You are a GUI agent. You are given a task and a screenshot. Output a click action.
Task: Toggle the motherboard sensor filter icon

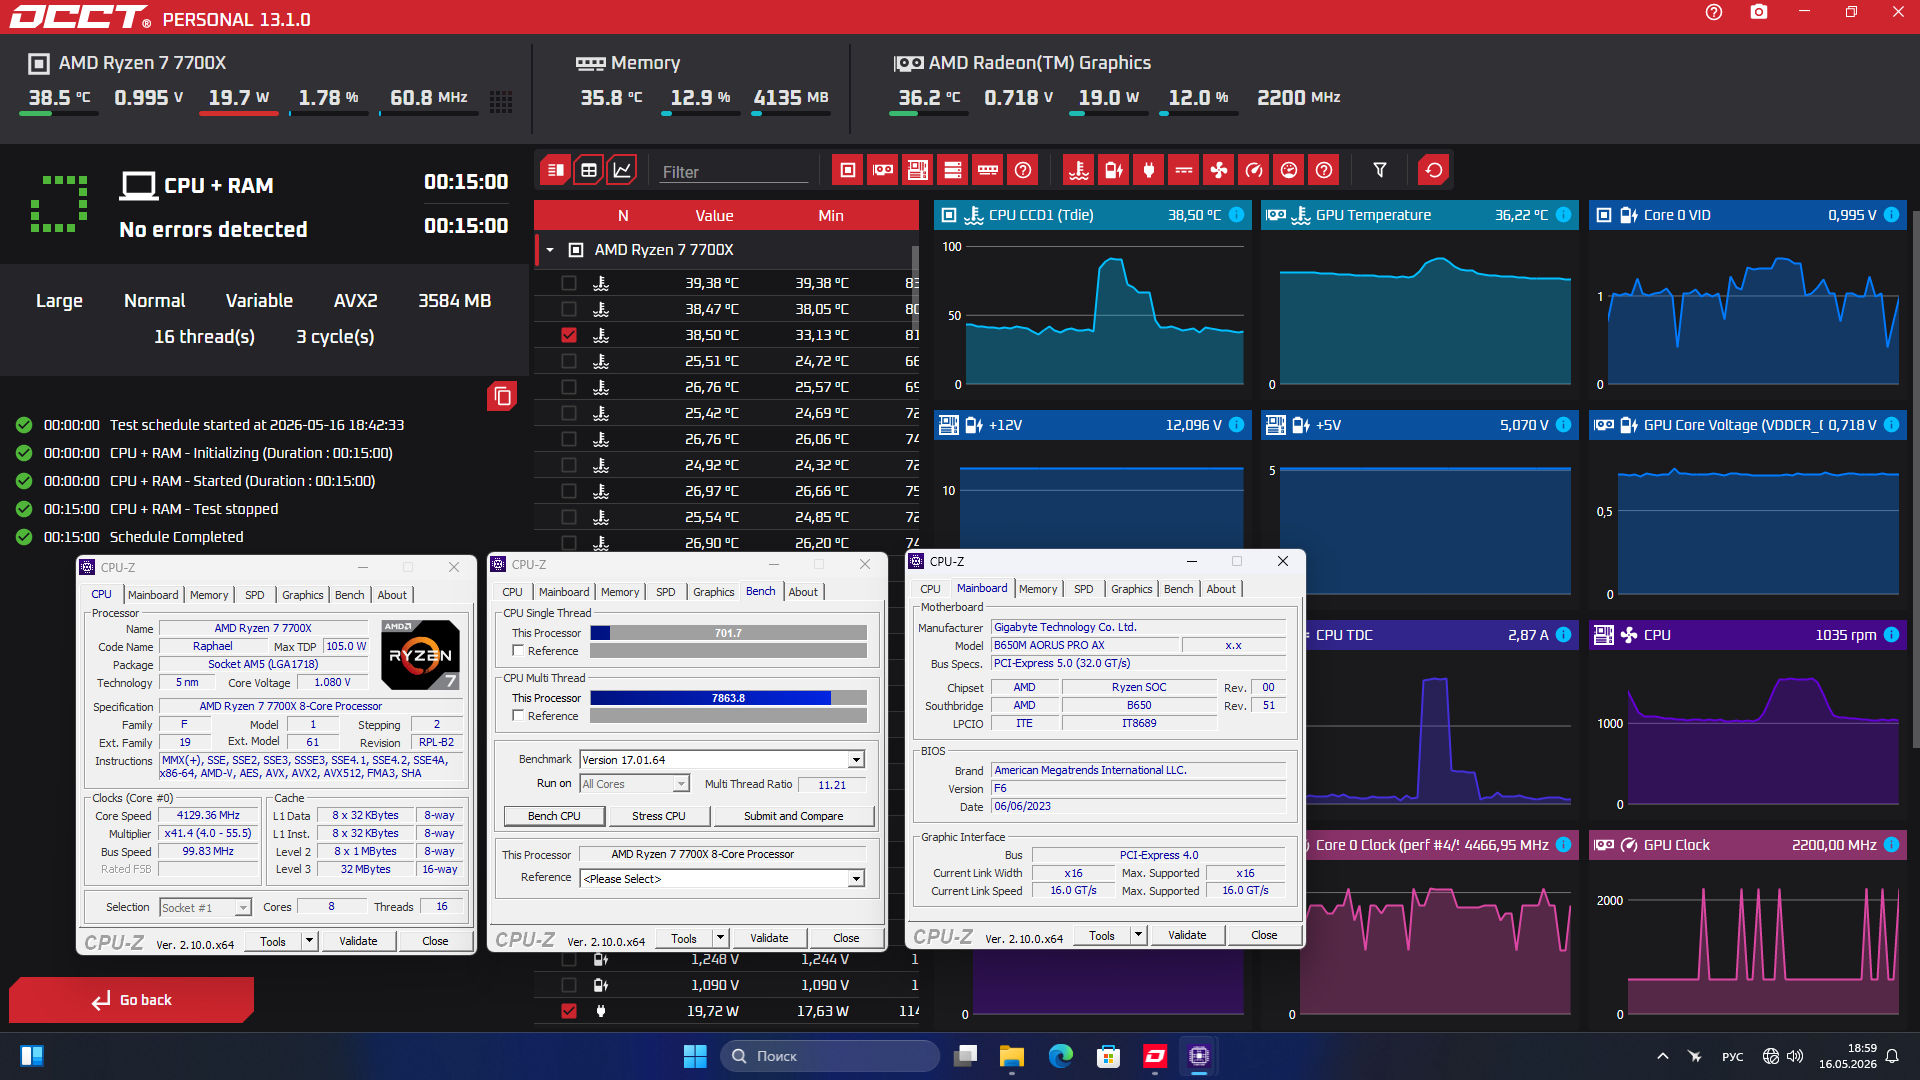click(x=918, y=170)
